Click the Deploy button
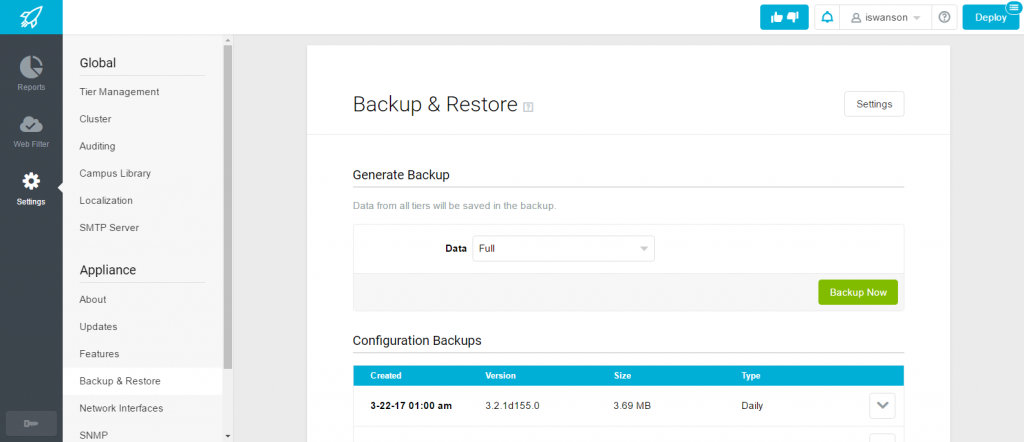This screenshot has height=442, width=1024. point(991,18)
